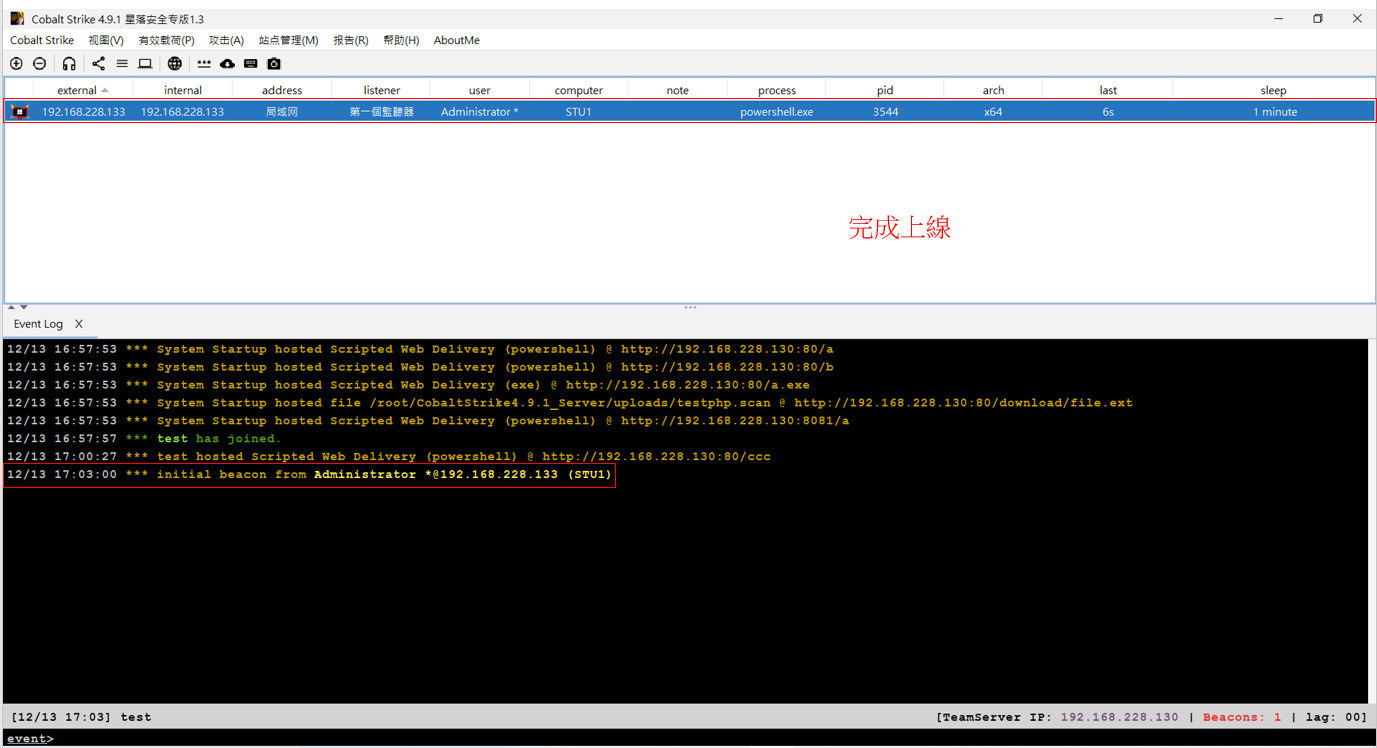Image resolution: width=1377 pixels, height=748 pixels.
Task: Sort by the listener column header
Action: [x=381, y=90]
